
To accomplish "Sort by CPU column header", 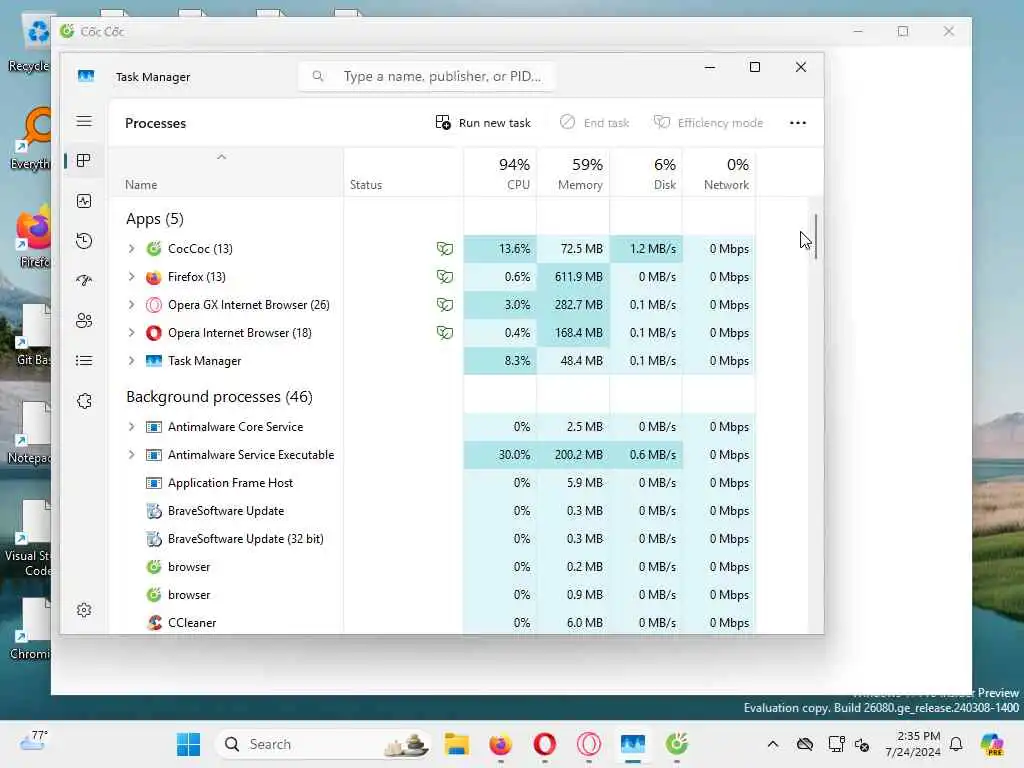I will coord(500,173).
